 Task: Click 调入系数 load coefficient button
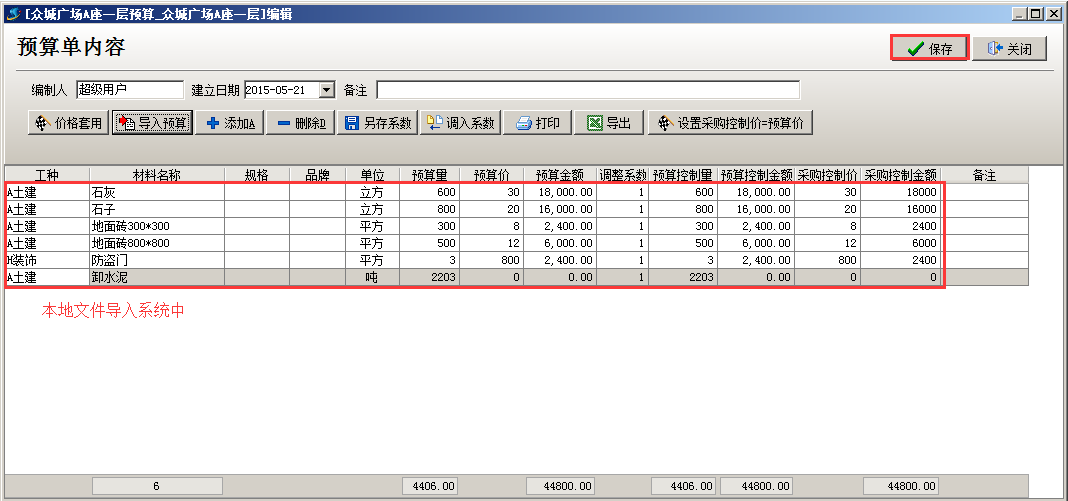(x=461, y=123)
